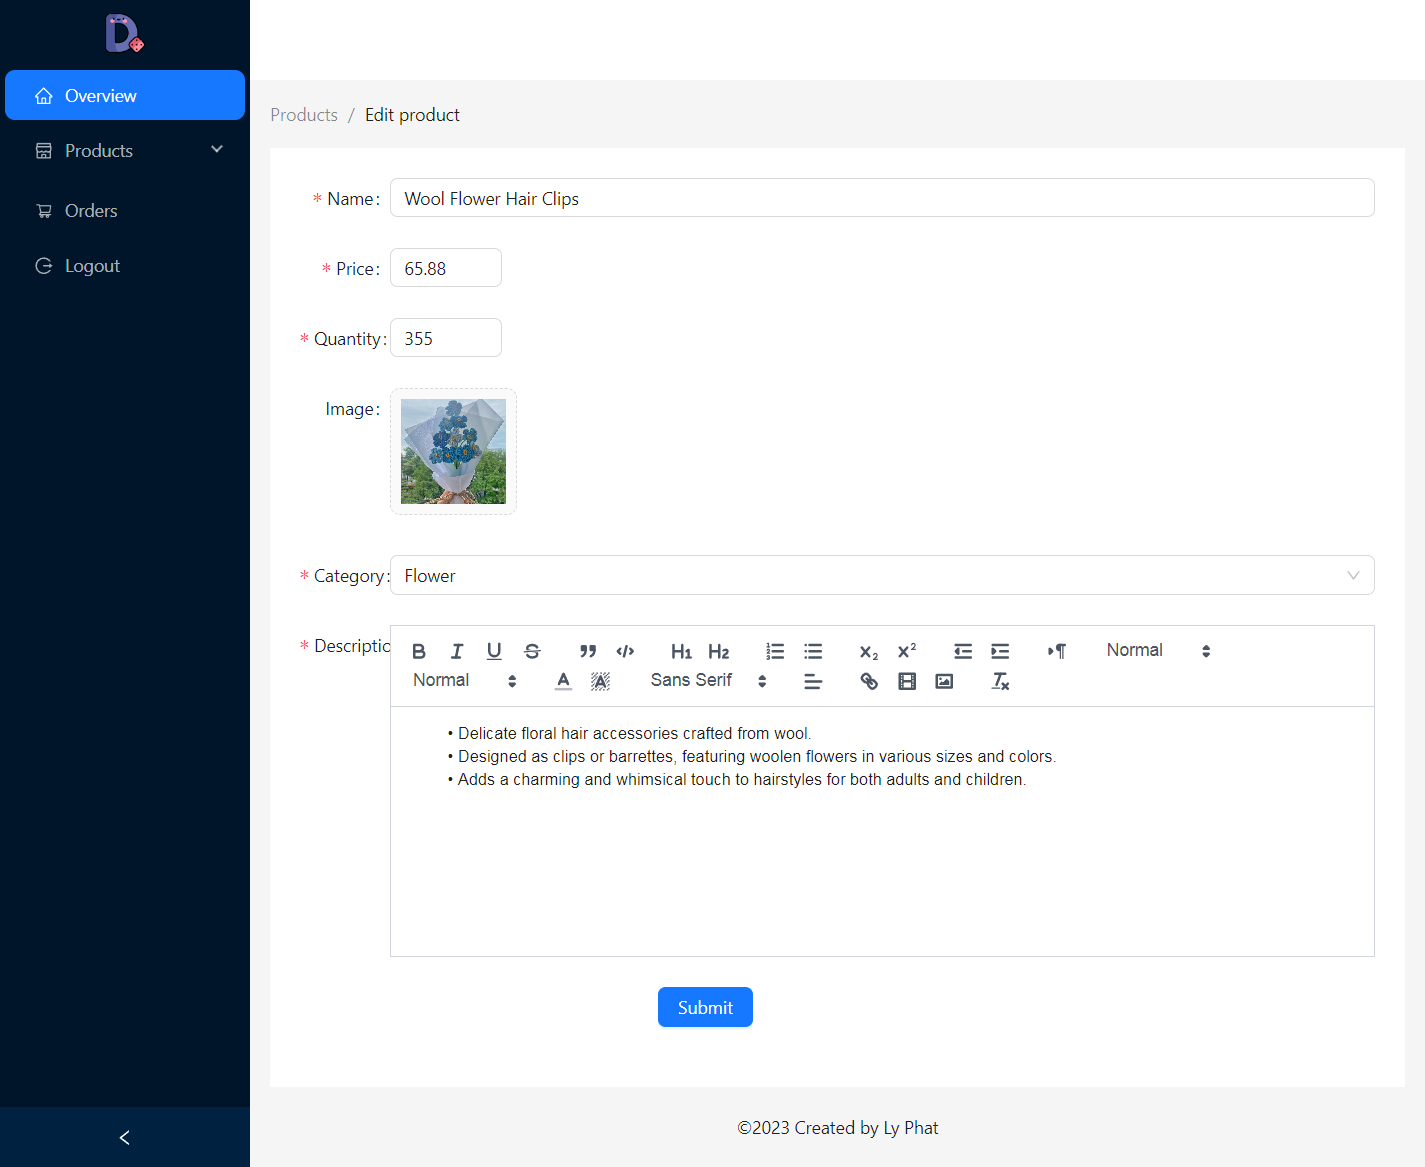Apply subscript formatting
This screenshot has width=1425, height=1167.
point(867,650)
